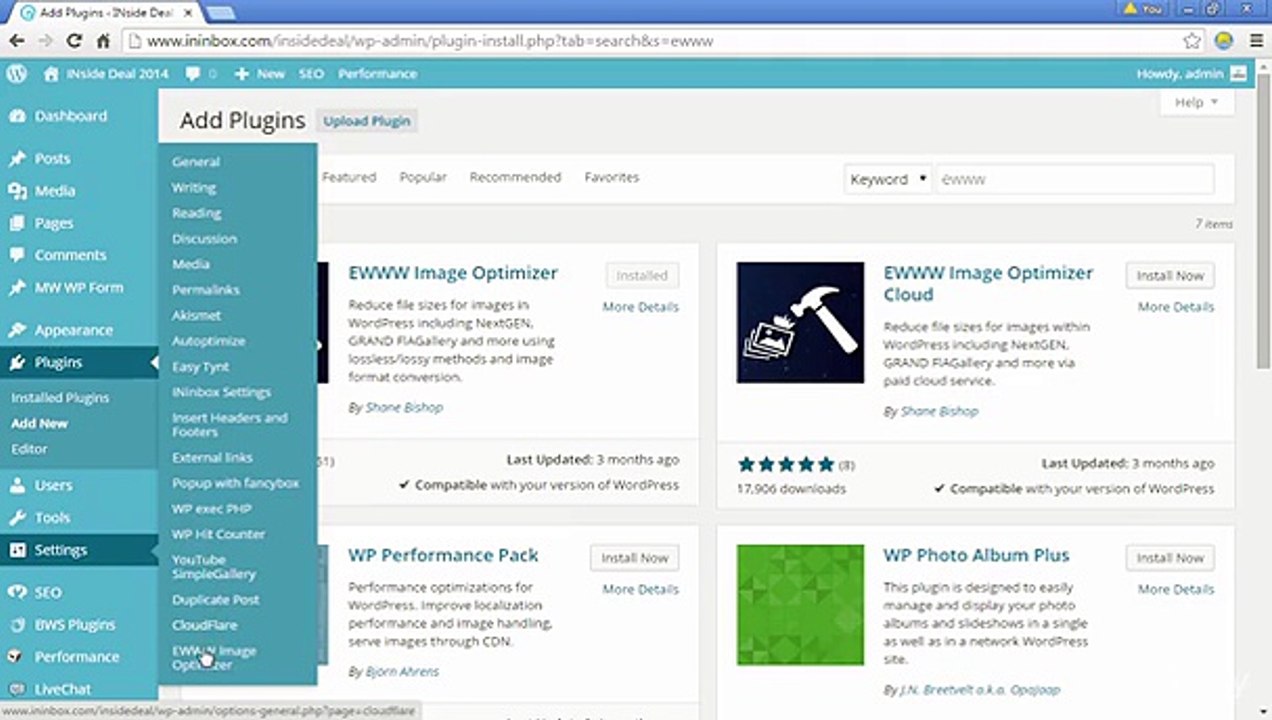Open INside Deal 2014 site link
Viewport: 1272px width, 720px height.
[106, 74]
